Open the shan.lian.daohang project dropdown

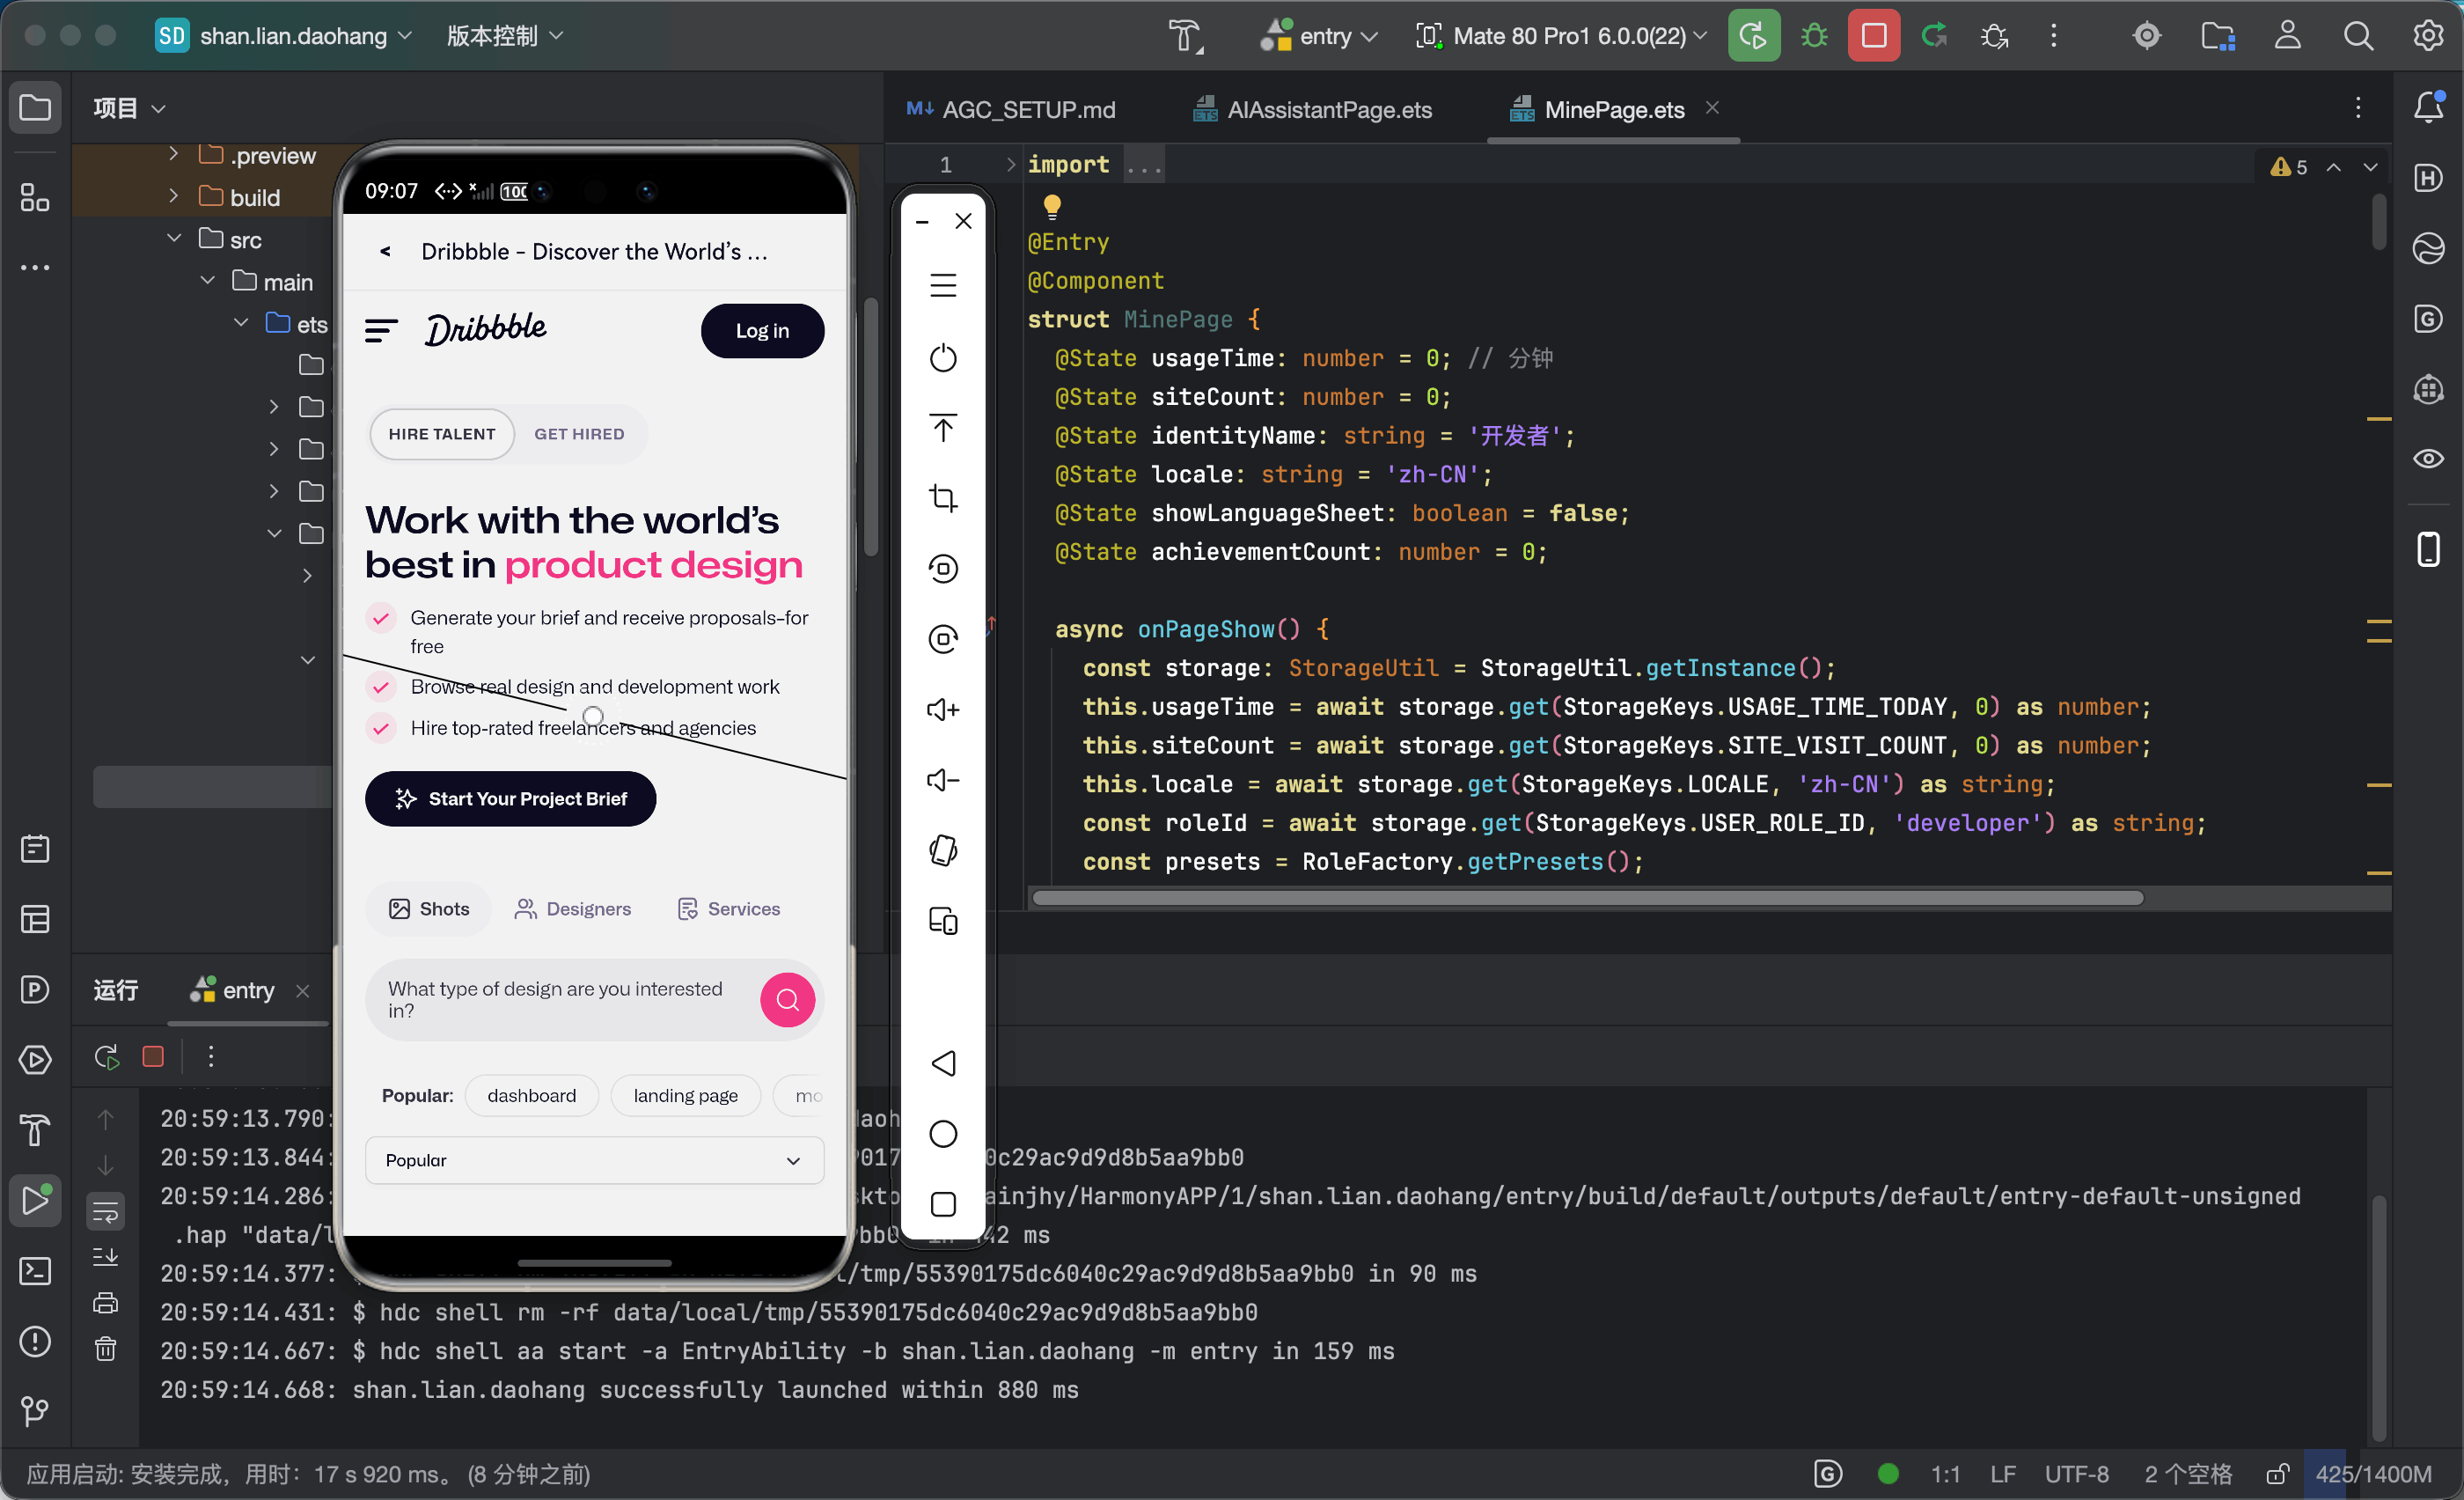point(285,36)
